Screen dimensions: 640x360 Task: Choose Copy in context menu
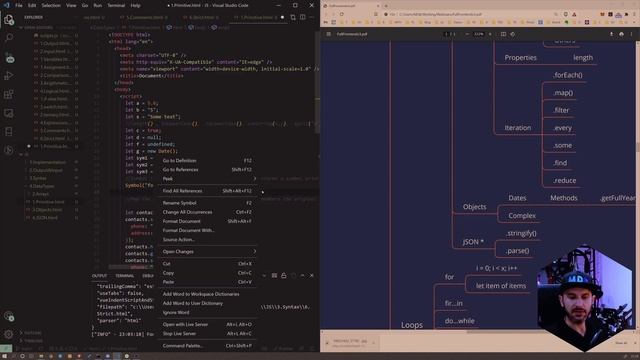pos(207,273)
